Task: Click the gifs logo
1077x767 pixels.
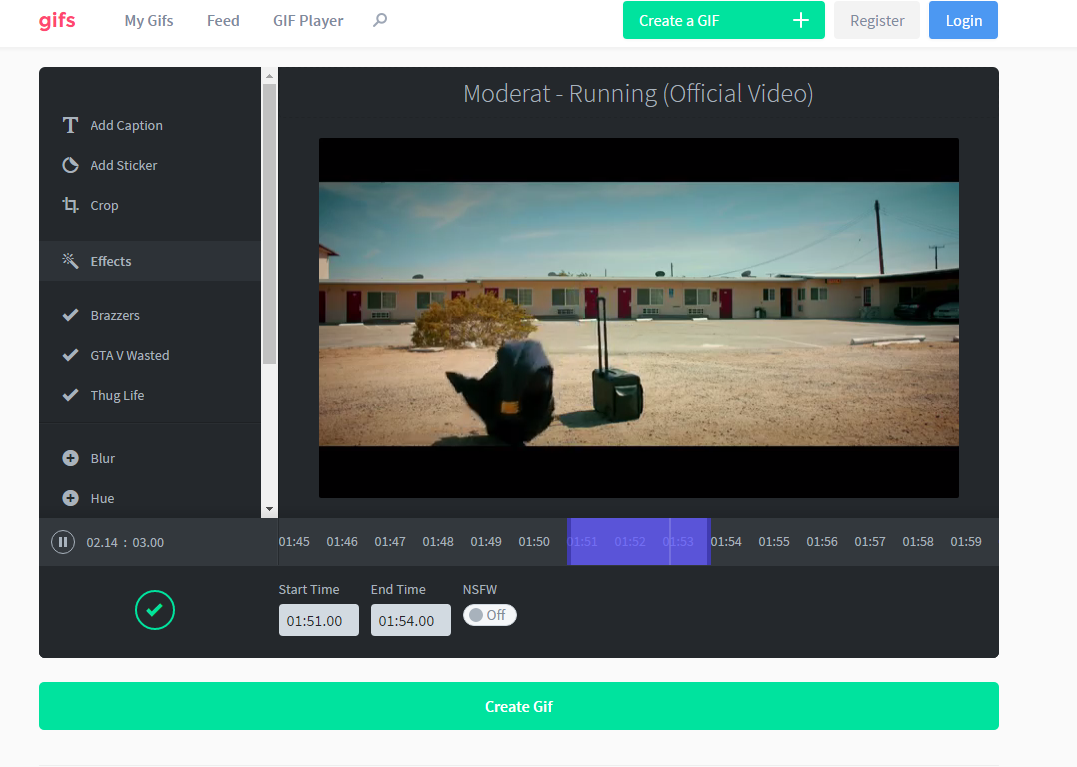Action: (x=57, y=20)
